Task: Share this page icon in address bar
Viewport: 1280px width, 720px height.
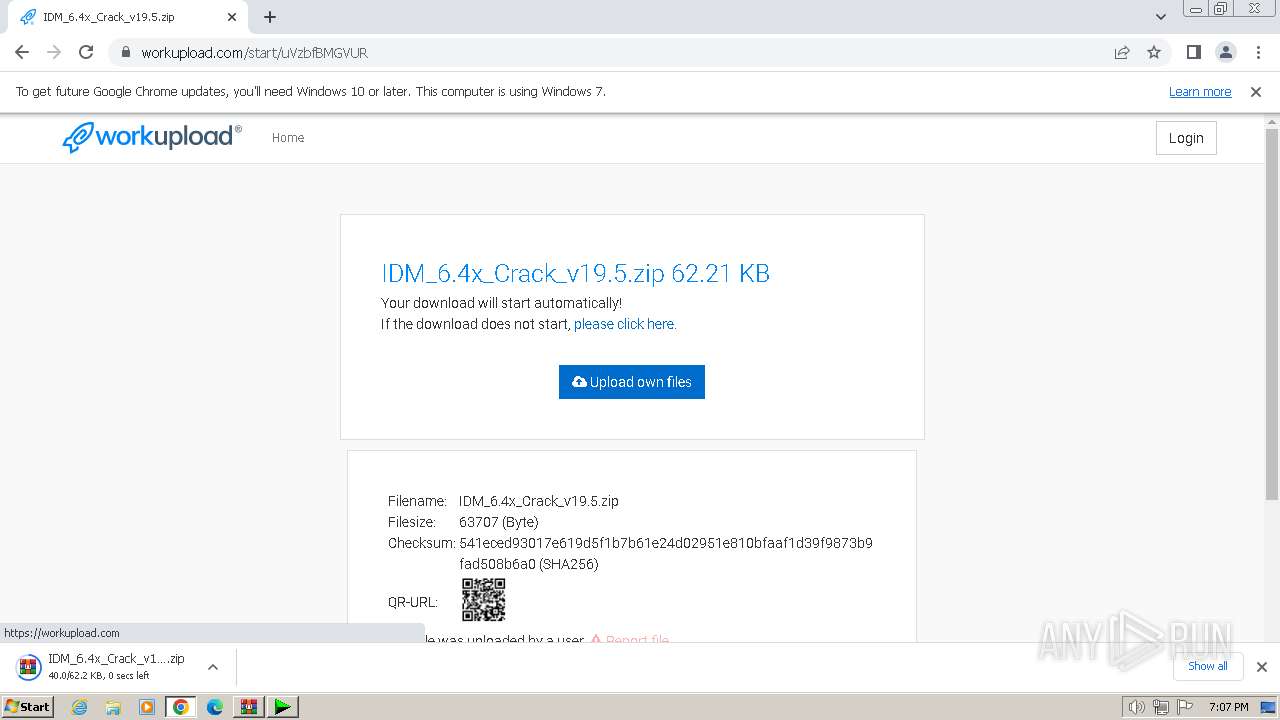Action: [1122, 53]
